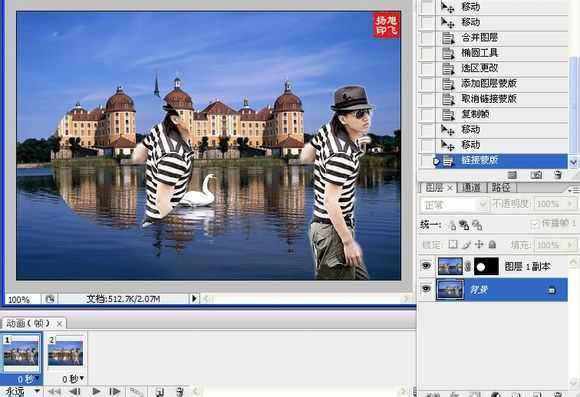The height and width of the screenshot is (397, 580).
Task: Click the history state marker beside 链接蒙版
Action: (436, 161)
